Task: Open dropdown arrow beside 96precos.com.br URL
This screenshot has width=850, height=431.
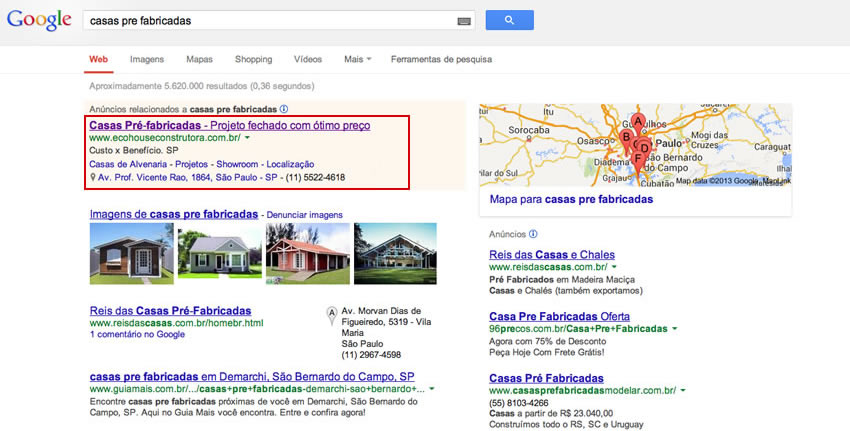Action: click(x=674, y=329)
